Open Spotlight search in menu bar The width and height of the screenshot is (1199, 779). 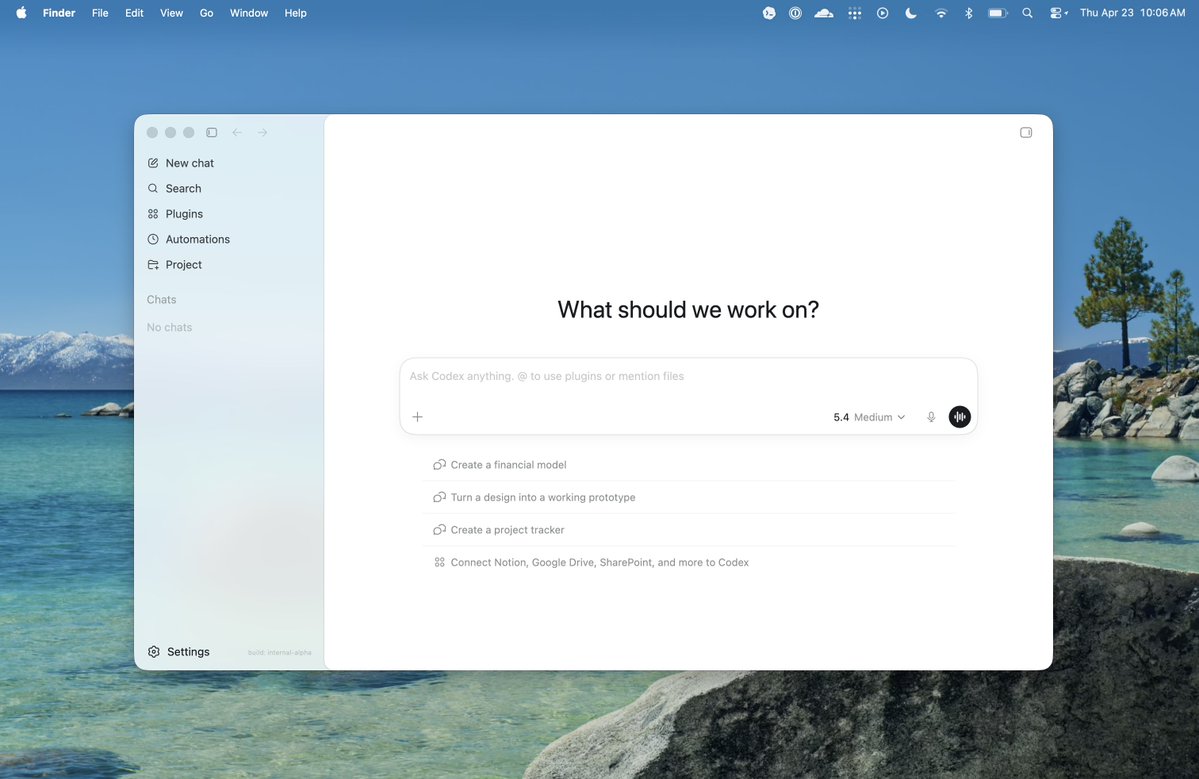(x=1027, y=13)
